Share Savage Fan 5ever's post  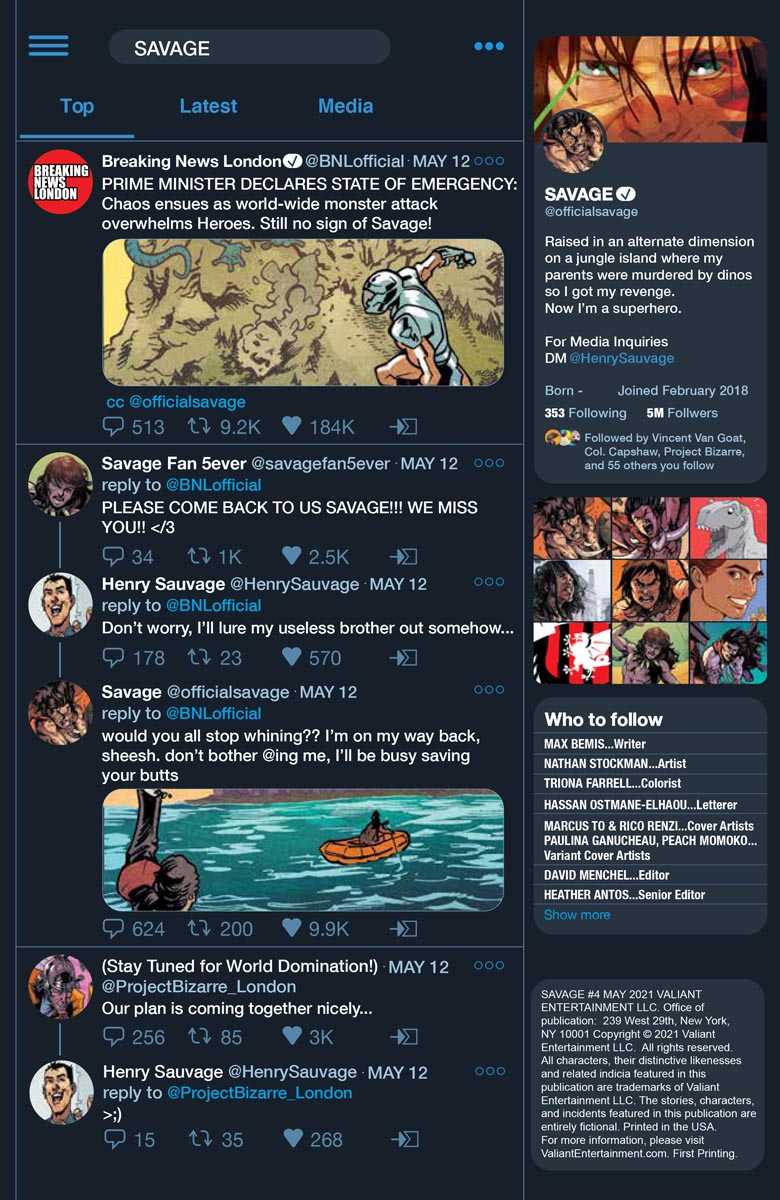(x=403, y=557)
